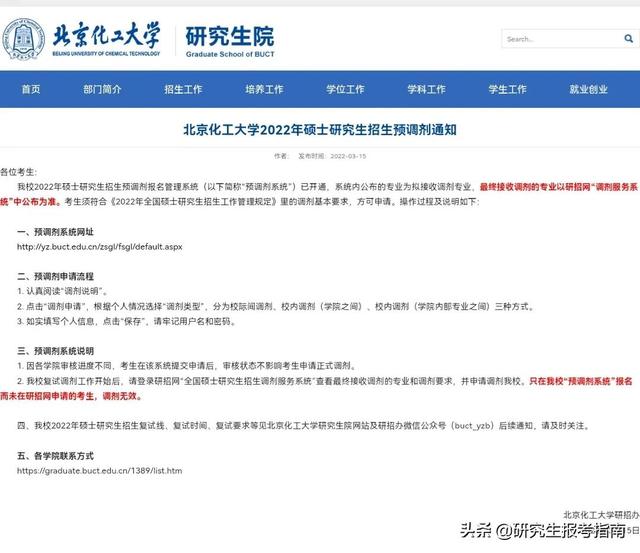Click the line 1. 认真阅读“调剂说明”

click(62, 291)
